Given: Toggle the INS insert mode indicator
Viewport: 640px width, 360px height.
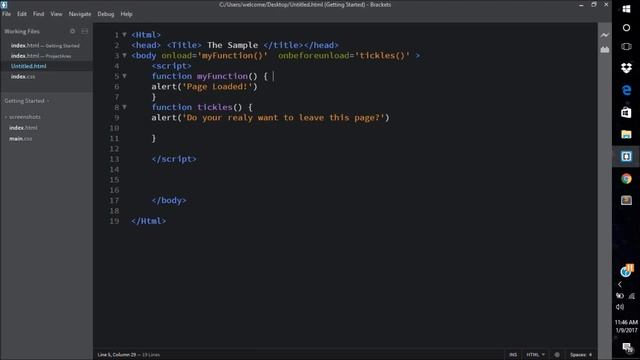Looking at the screenshot, I should 513,355.
